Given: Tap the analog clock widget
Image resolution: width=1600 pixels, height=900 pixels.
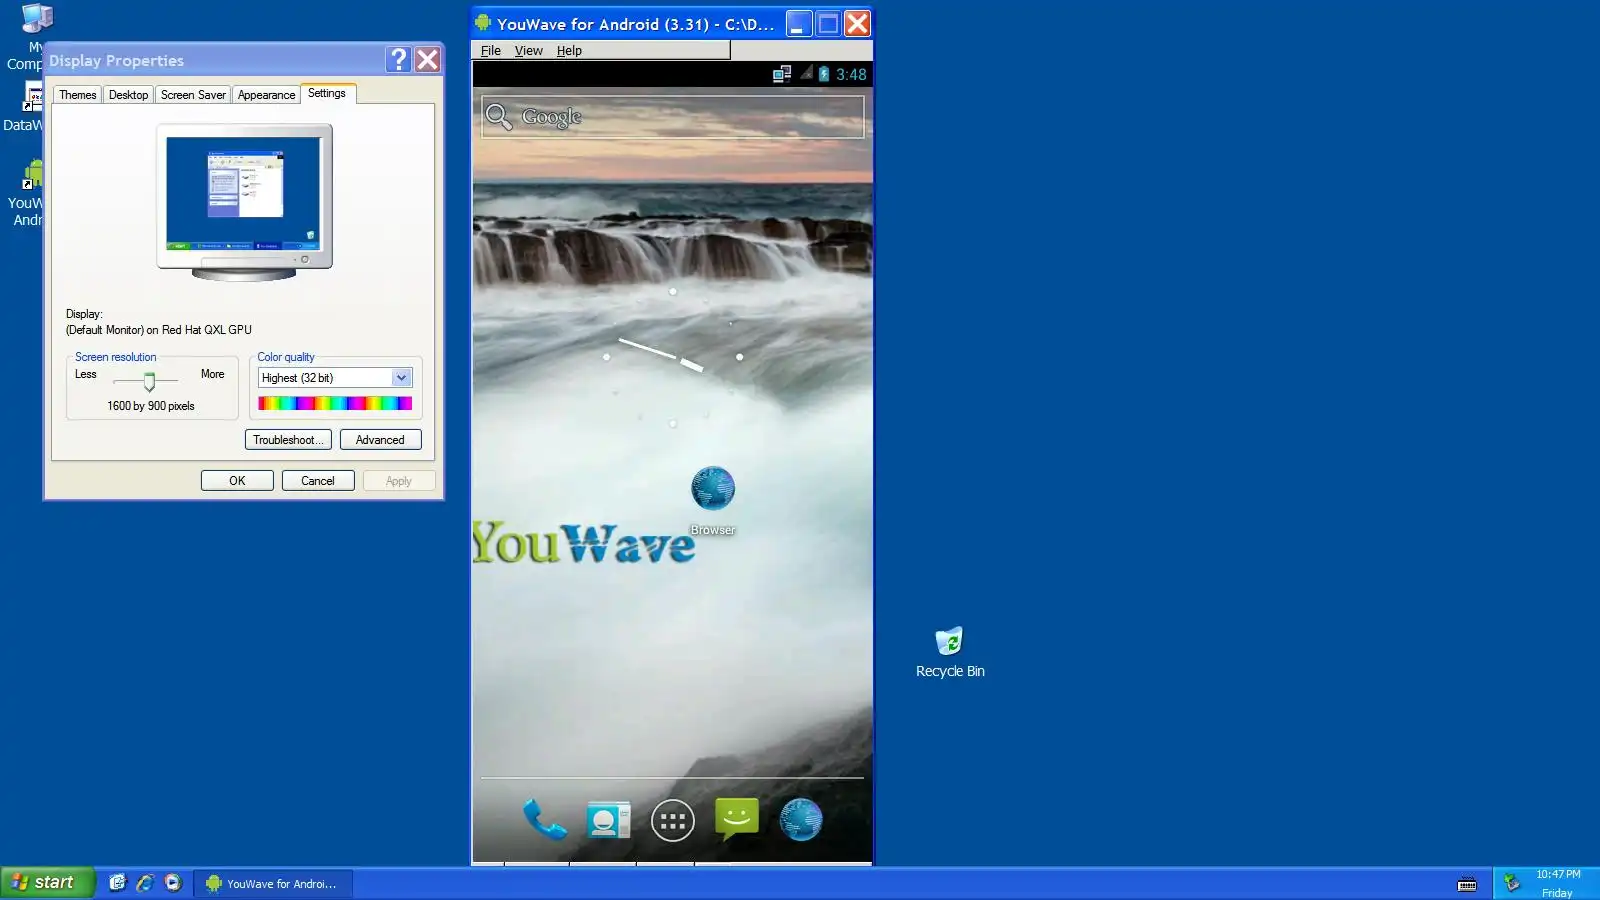Looking at the screenshot, I should click(672, 357).
